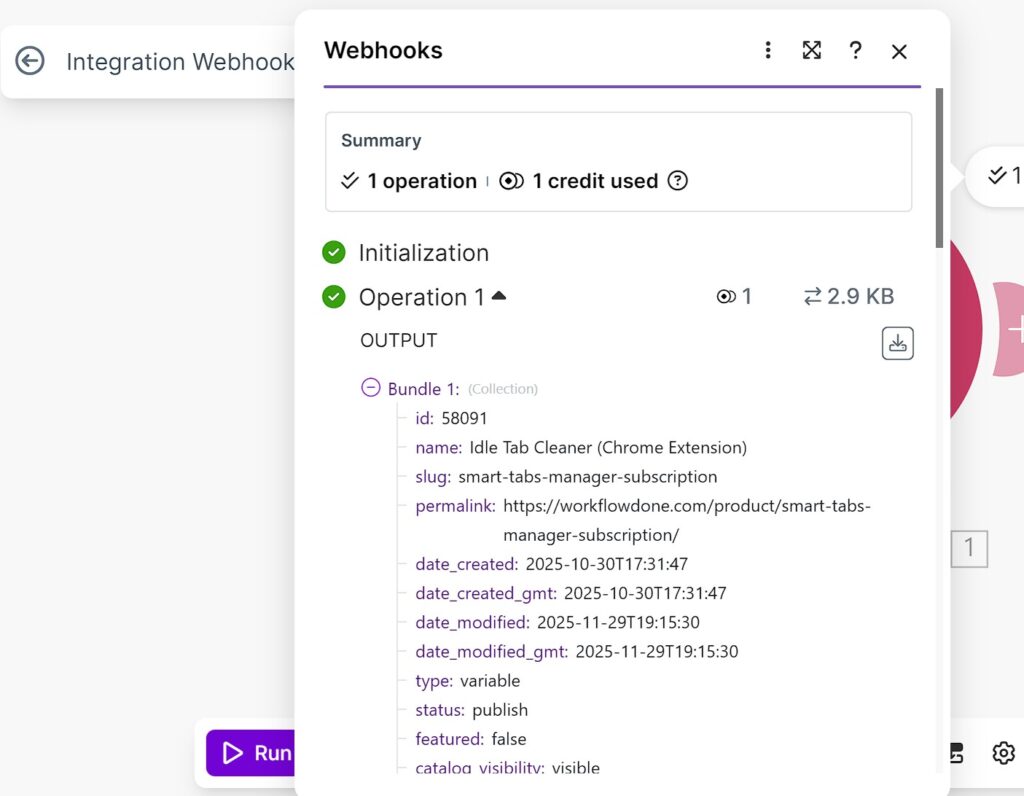Click the red Webhooks module circle
This screenshot has width=1024, height=796.
(964, 330)
